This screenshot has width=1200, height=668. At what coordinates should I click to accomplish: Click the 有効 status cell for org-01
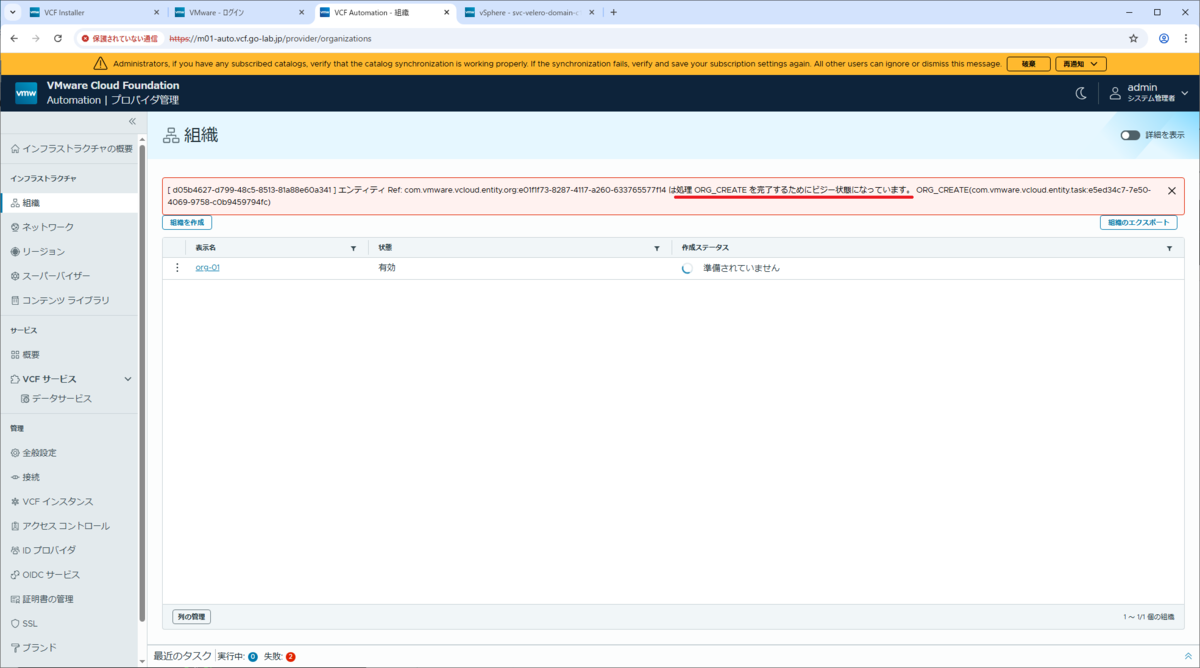(387, 268)
